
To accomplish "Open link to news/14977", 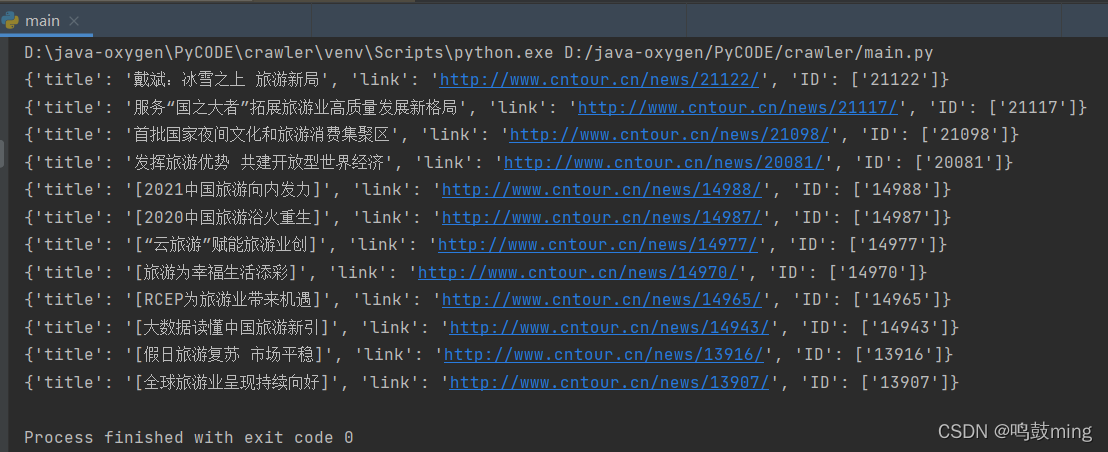I will point(598,245).
